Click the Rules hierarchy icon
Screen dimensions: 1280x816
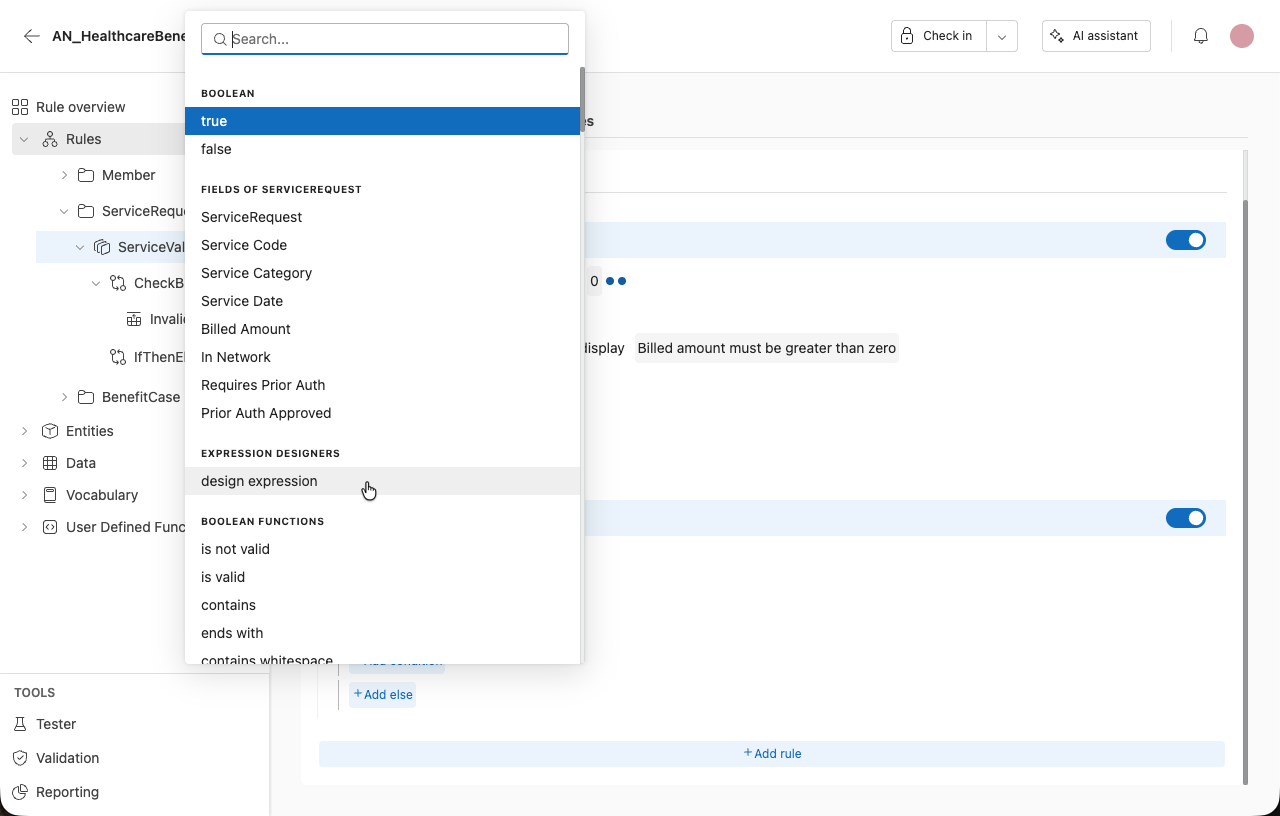point(50,139)
